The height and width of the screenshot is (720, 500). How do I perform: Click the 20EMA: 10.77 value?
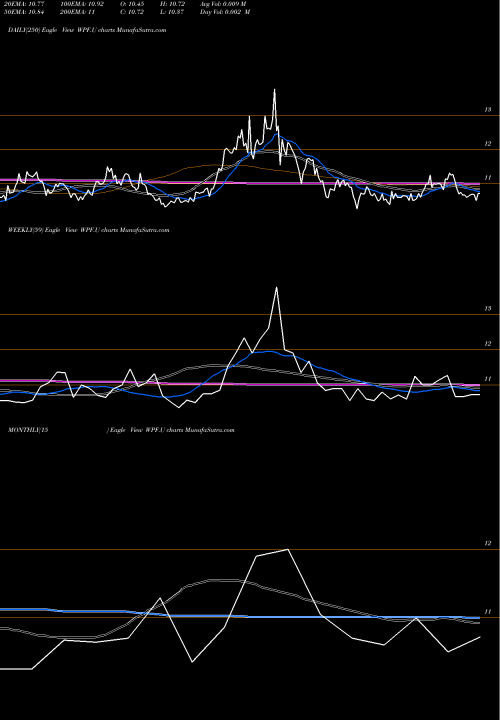click(x=22, y=4)
